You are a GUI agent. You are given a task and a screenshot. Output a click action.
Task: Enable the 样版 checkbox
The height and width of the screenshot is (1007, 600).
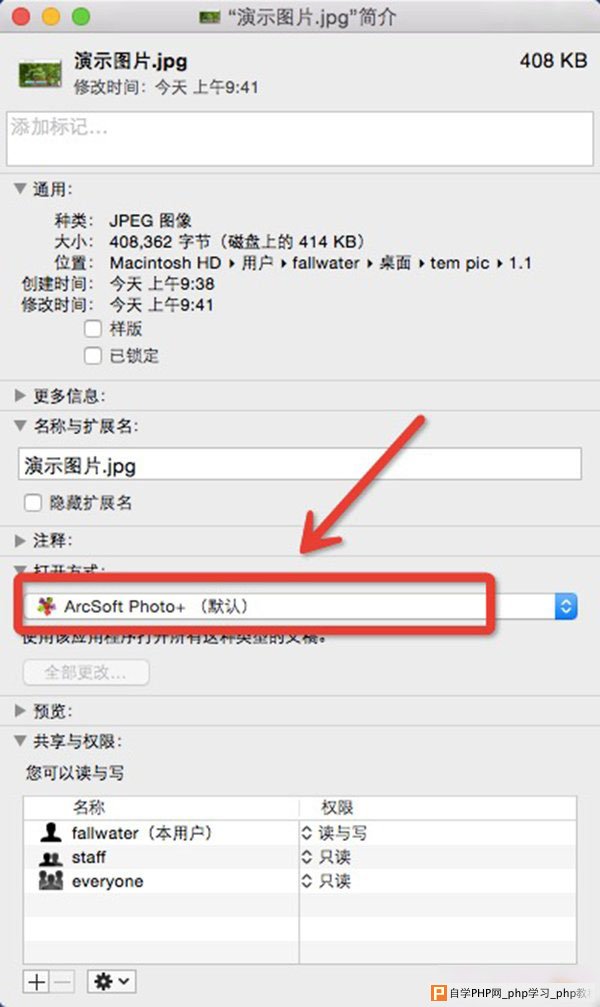pos(93,329)
